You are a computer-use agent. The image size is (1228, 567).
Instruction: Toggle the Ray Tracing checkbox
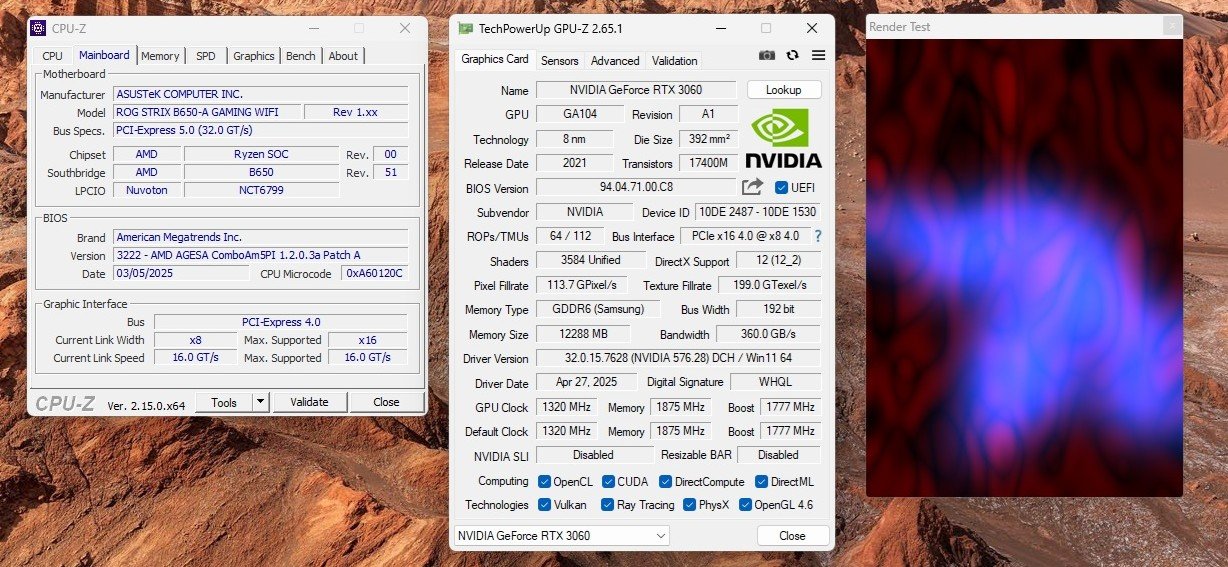tap(606, 505)
